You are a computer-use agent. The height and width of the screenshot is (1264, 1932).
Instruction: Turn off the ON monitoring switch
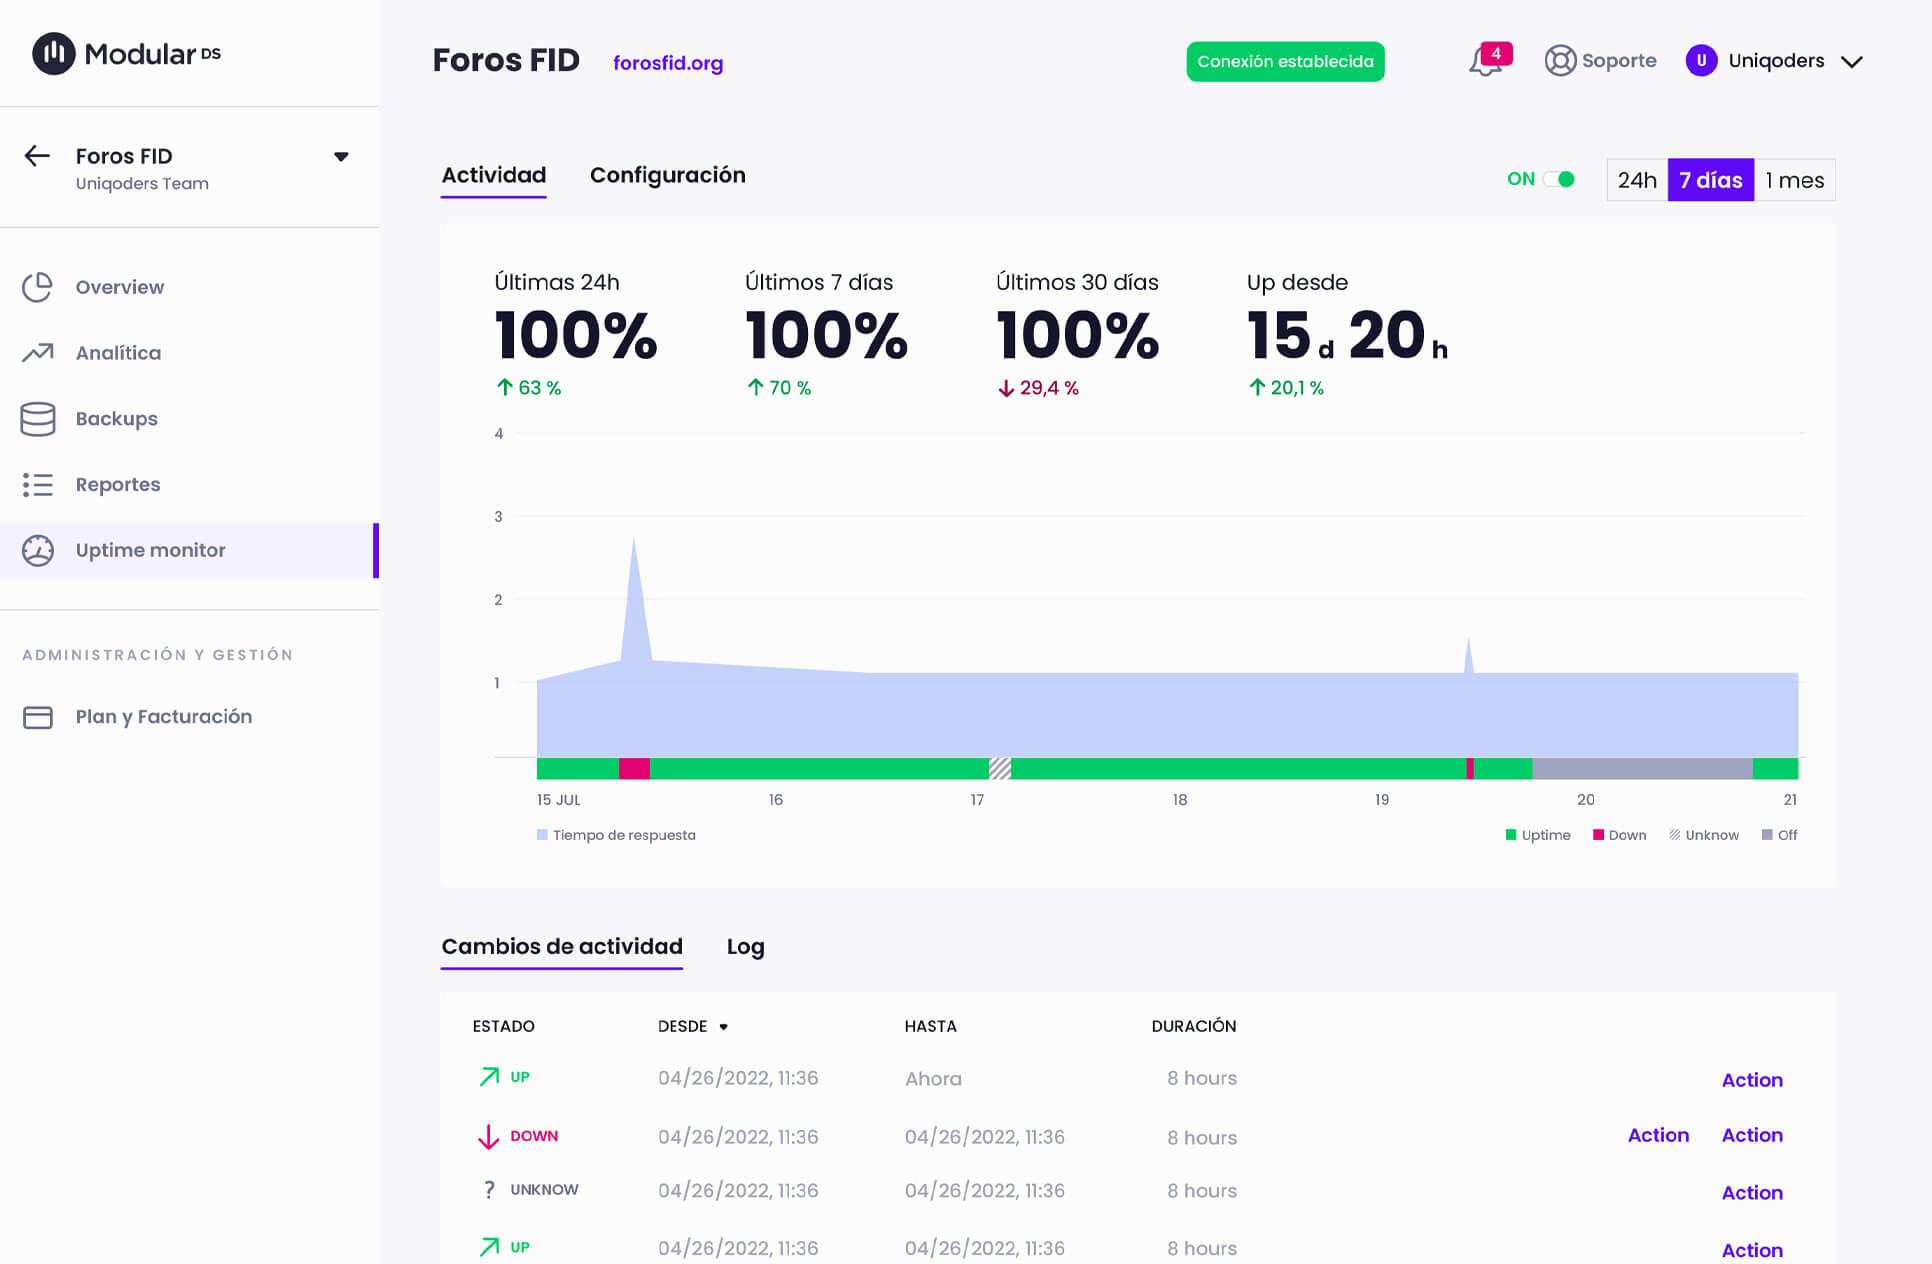pyautogui.click(x=1559, y=179)
